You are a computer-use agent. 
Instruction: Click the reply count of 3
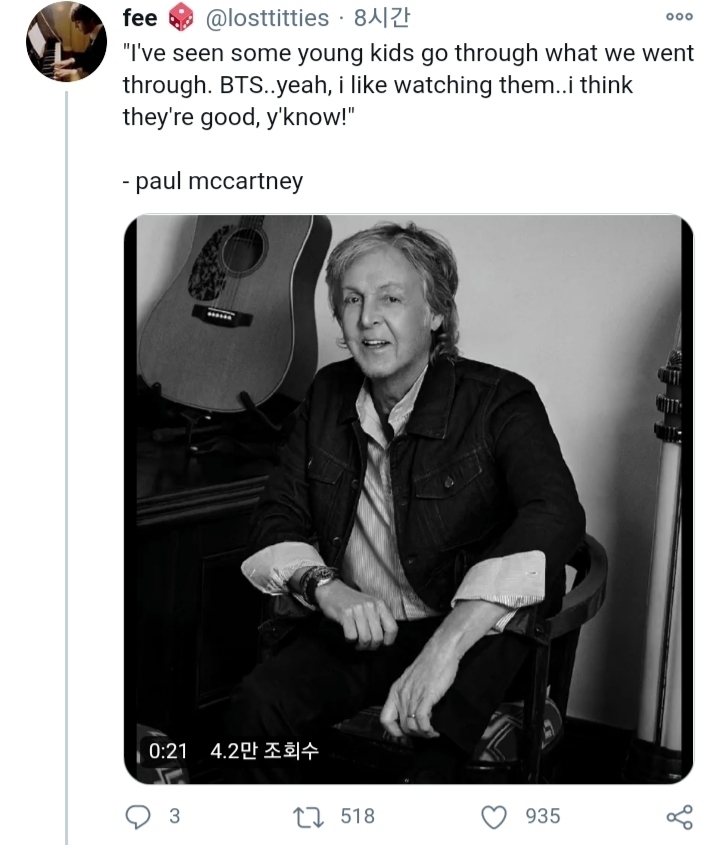coord(174,817)
